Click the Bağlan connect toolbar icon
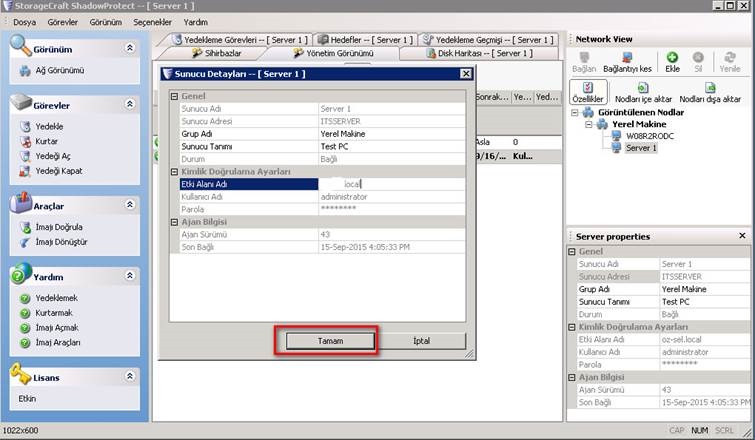 (x=584, y=57)
